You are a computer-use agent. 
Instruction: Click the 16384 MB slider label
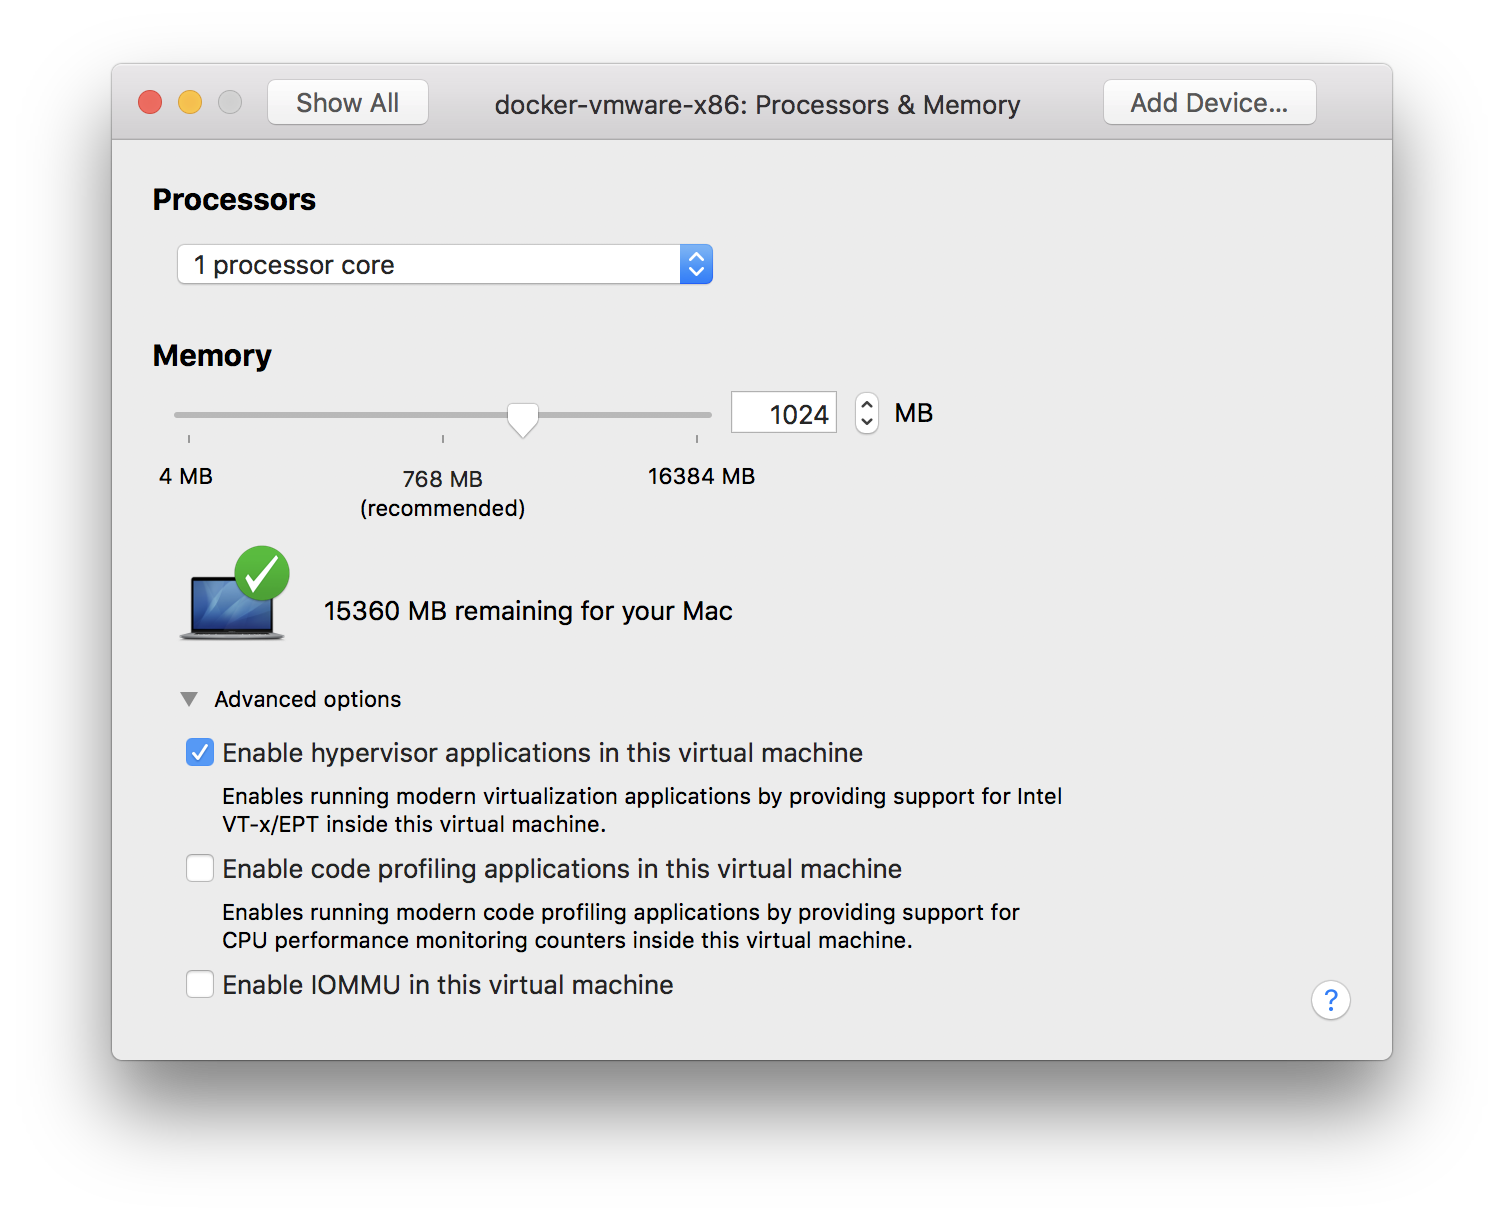point(701,476)
